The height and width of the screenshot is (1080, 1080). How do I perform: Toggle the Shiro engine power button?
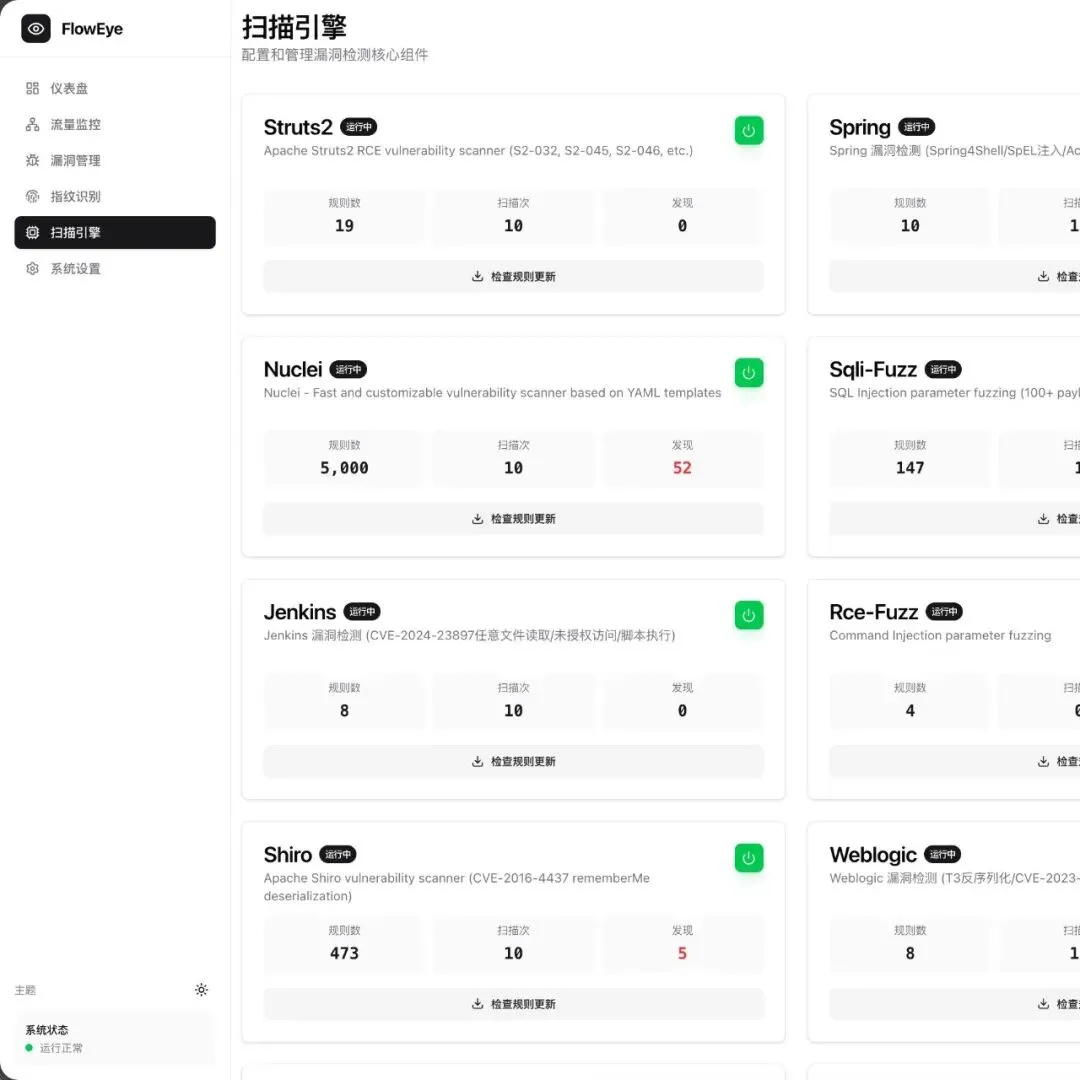749,858
